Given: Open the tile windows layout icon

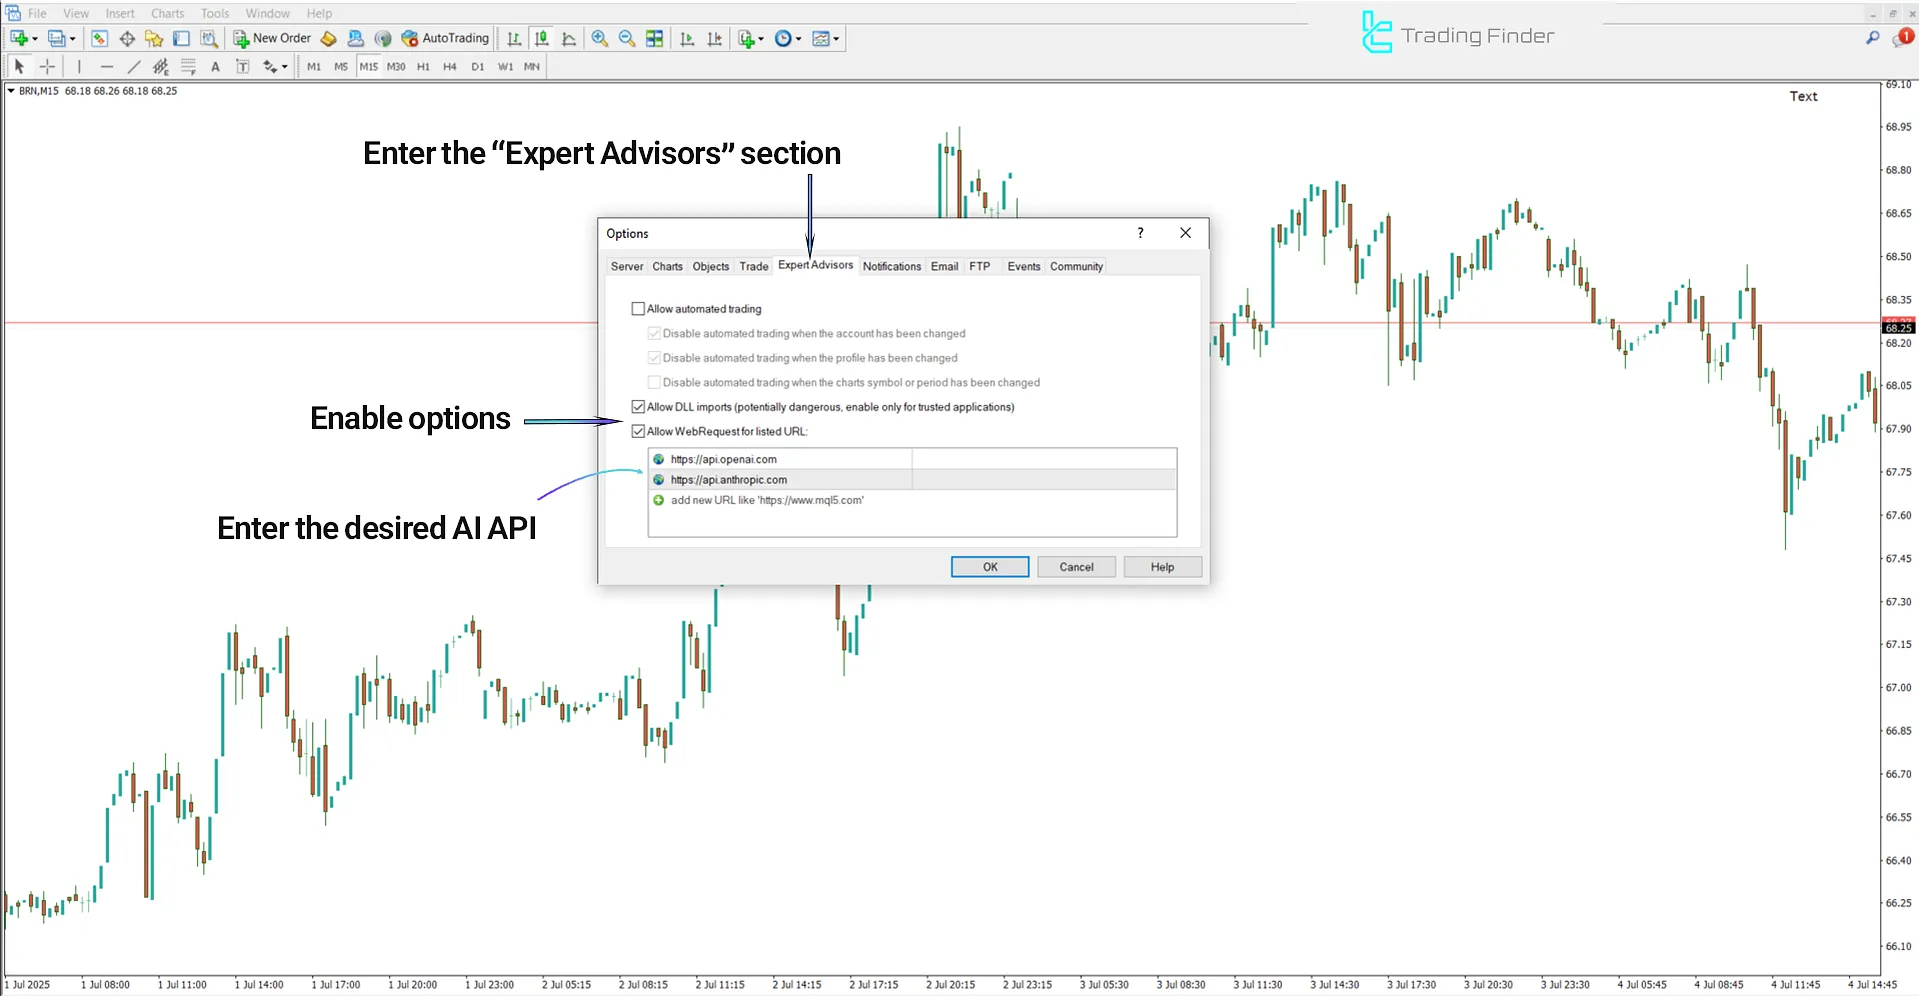Looking at the screenshot, I should (654, 38).
